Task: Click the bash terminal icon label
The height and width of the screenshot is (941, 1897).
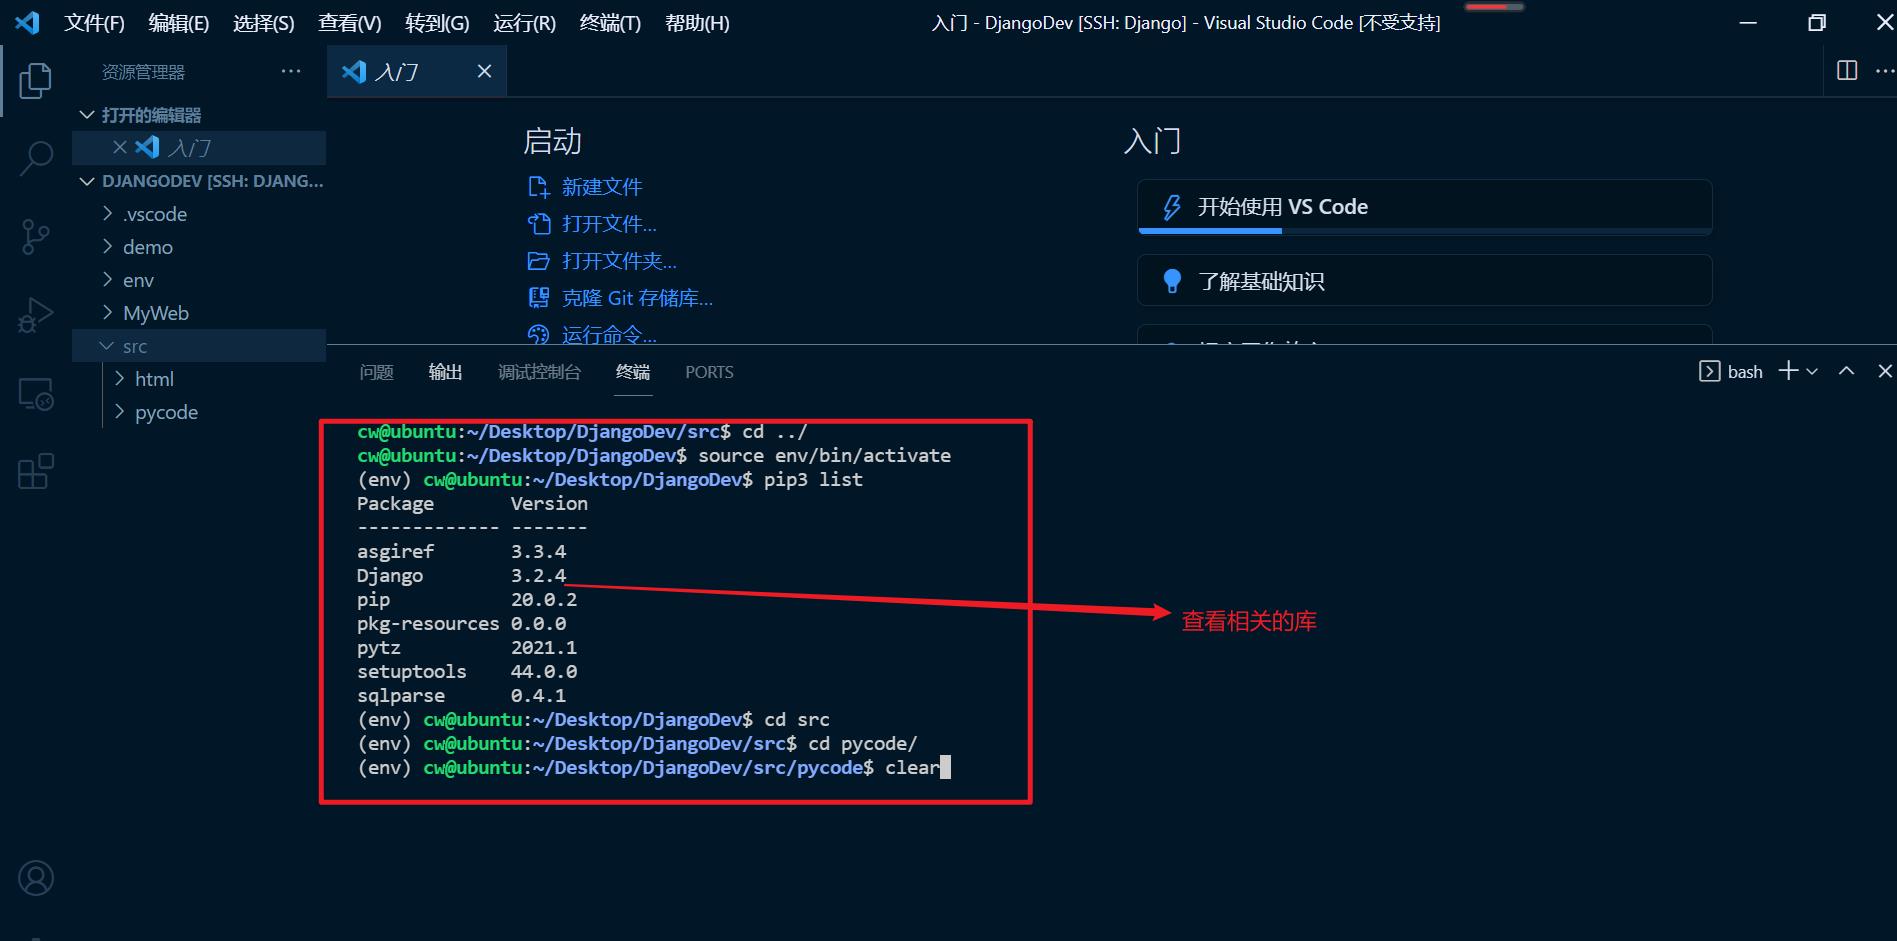Action: tap(1731, 372)
